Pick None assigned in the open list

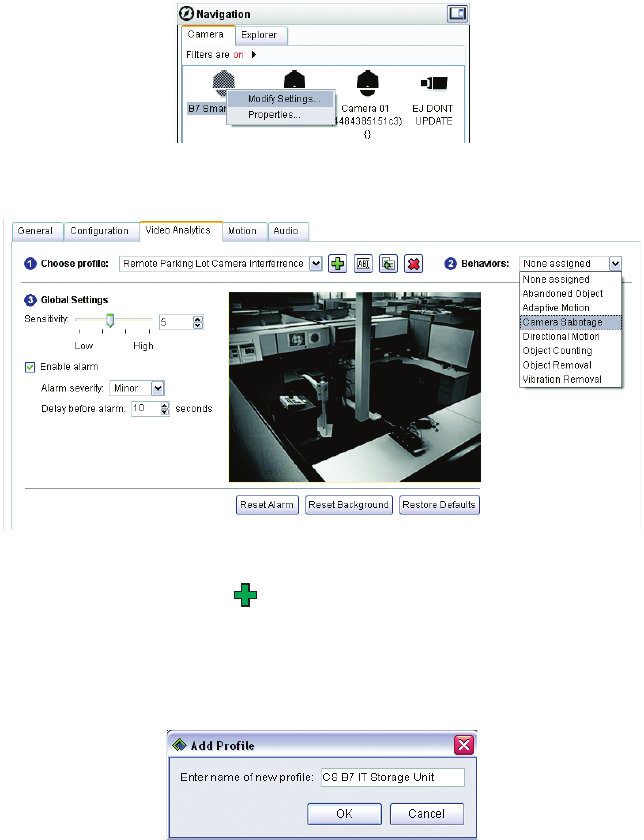[571, 280]
